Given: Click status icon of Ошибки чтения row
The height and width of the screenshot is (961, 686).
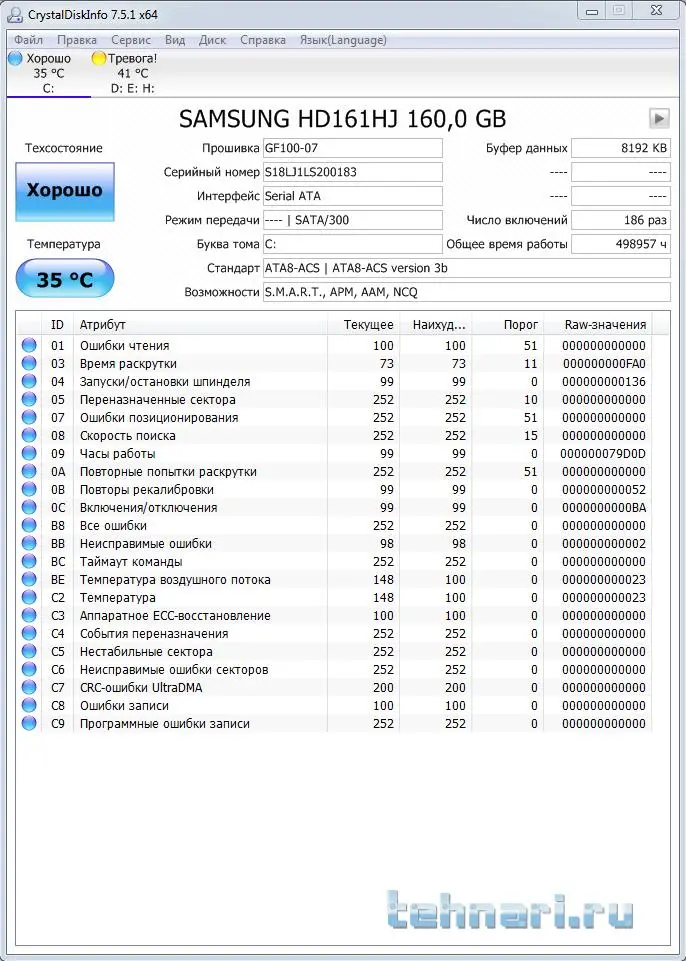Looking at the screenshot, I should pos(29,346).
